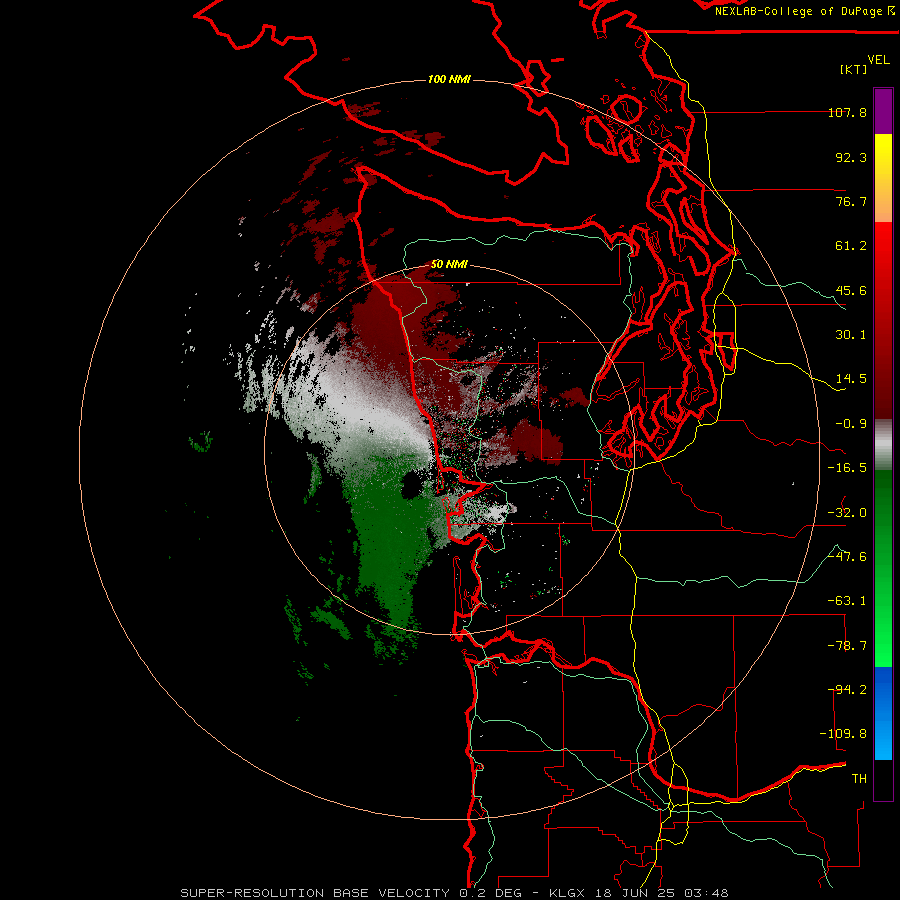The image size is (900, 900).
Task: Select the -32.0 scale value
Action: pyautogui.click(x=847, y=513)
